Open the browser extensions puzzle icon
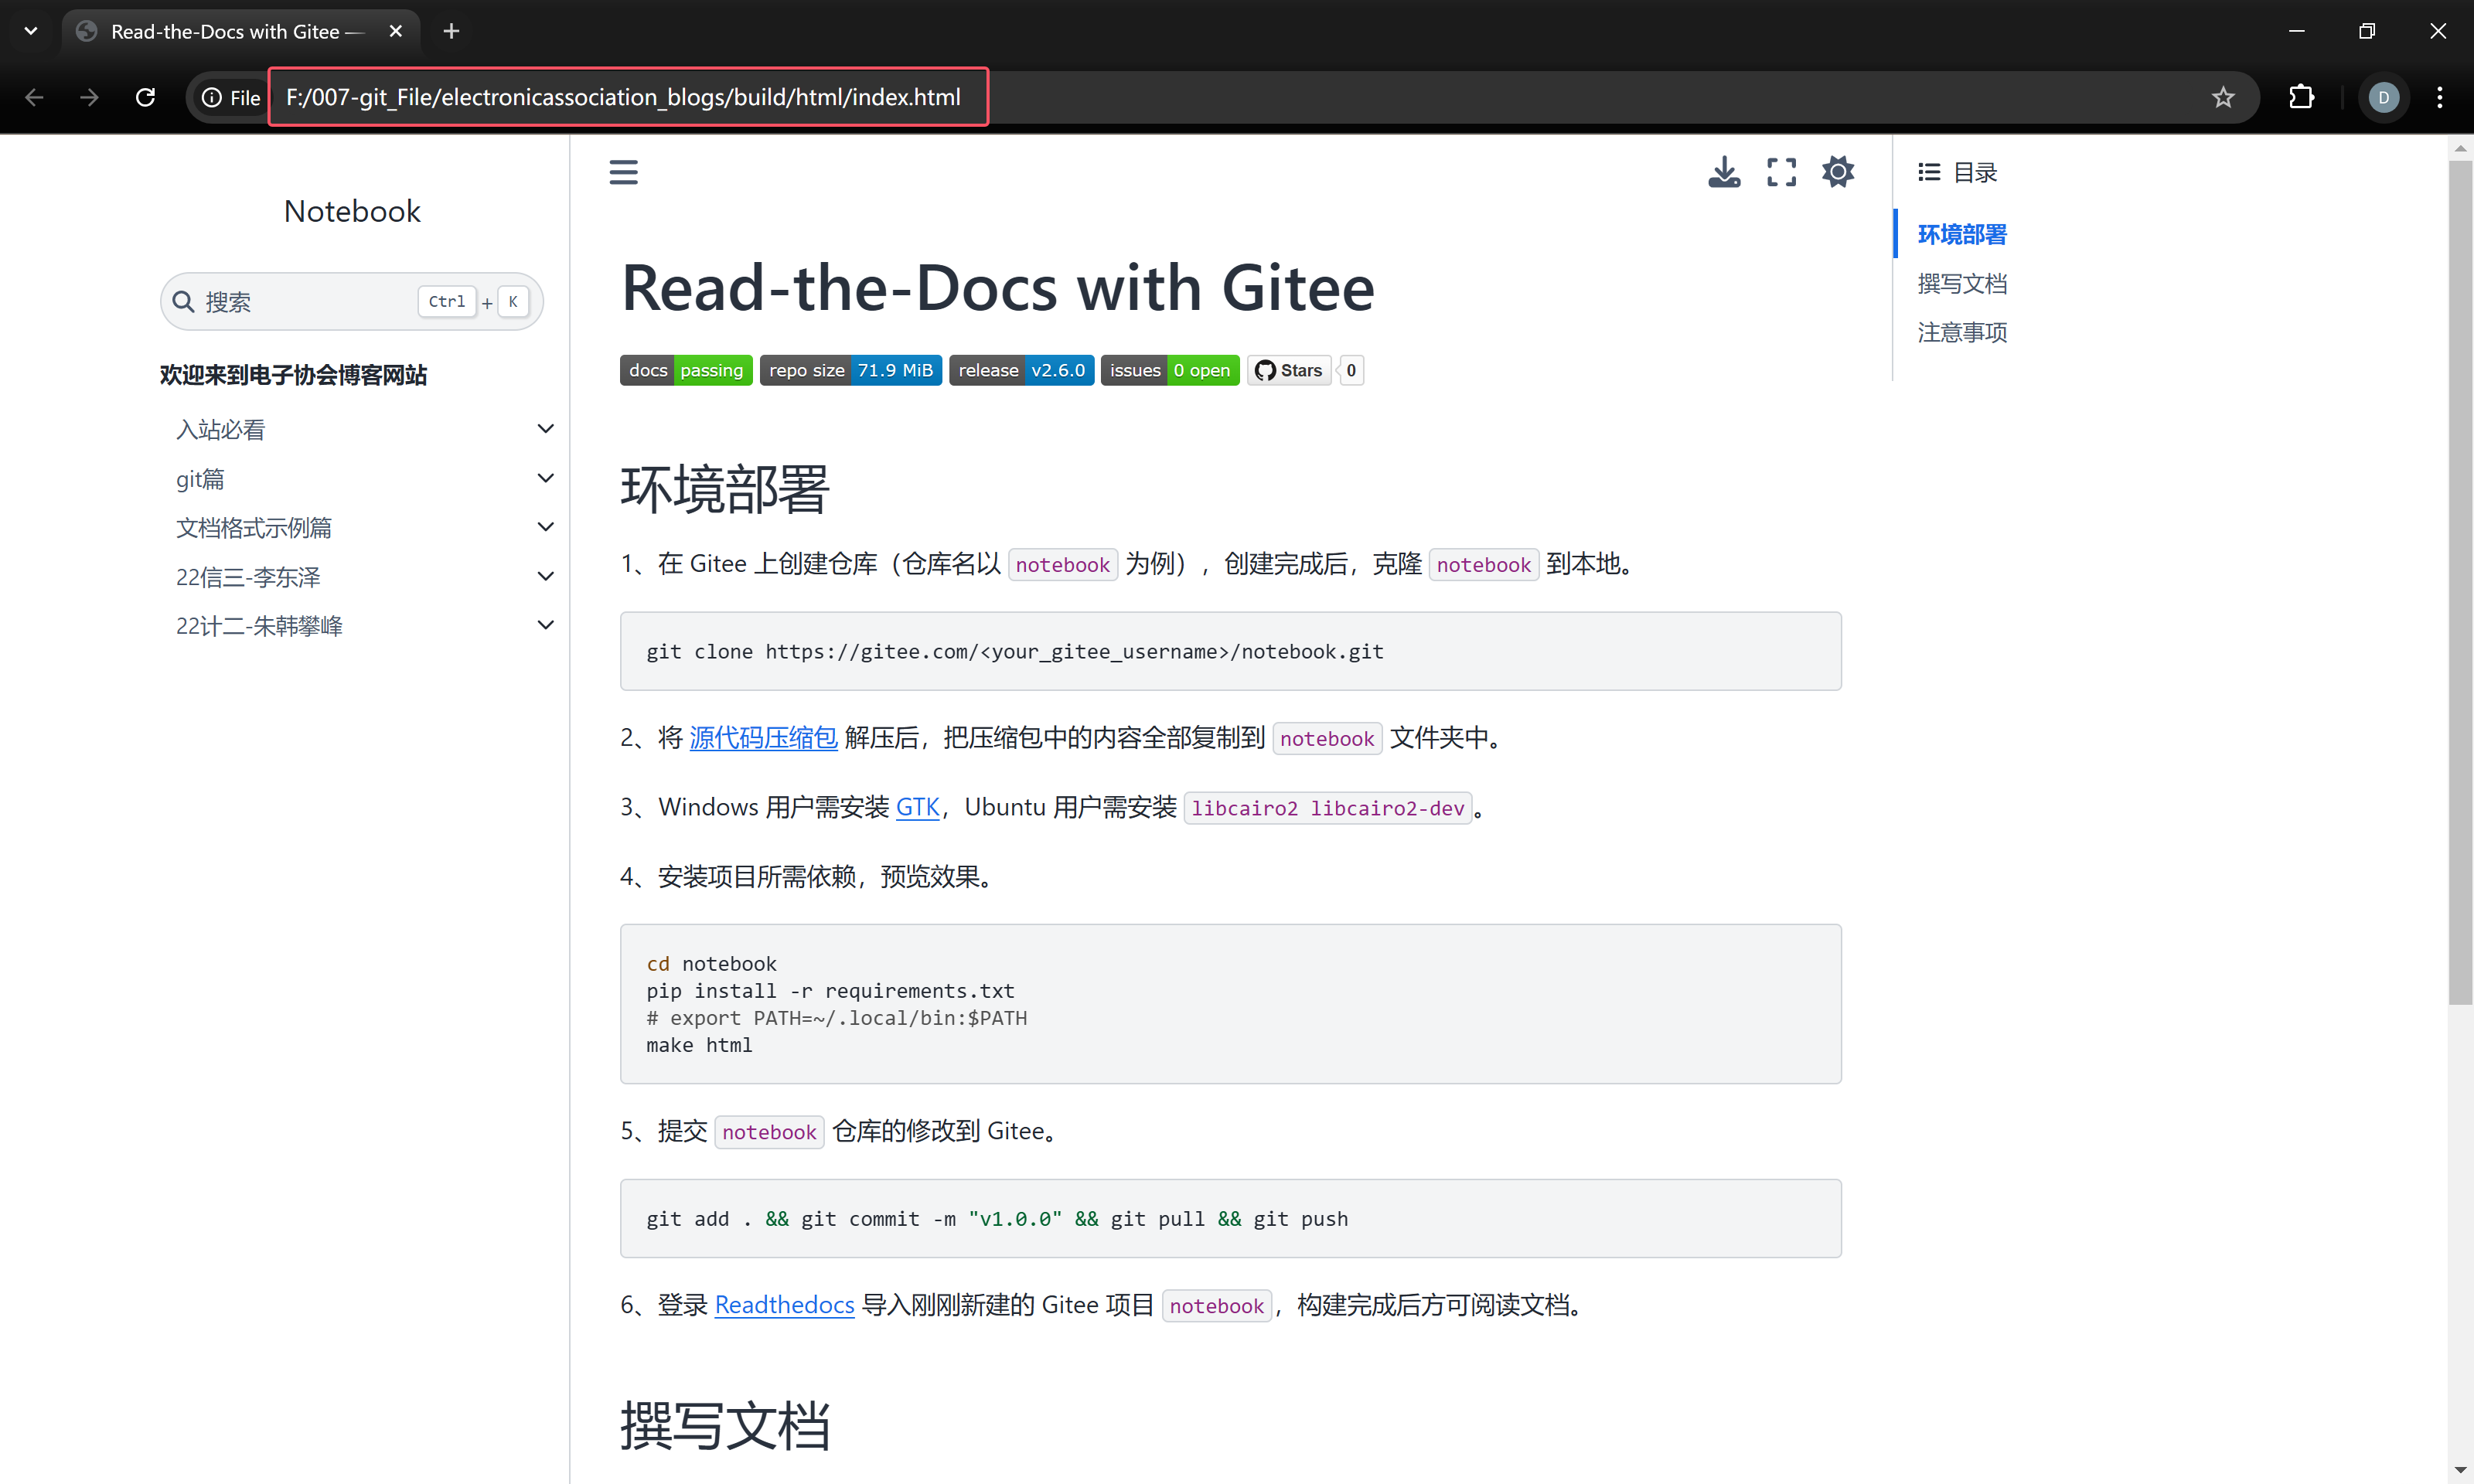Image resolution: width=2474 pixels, height=1484 pixels. coord(2302,97)
